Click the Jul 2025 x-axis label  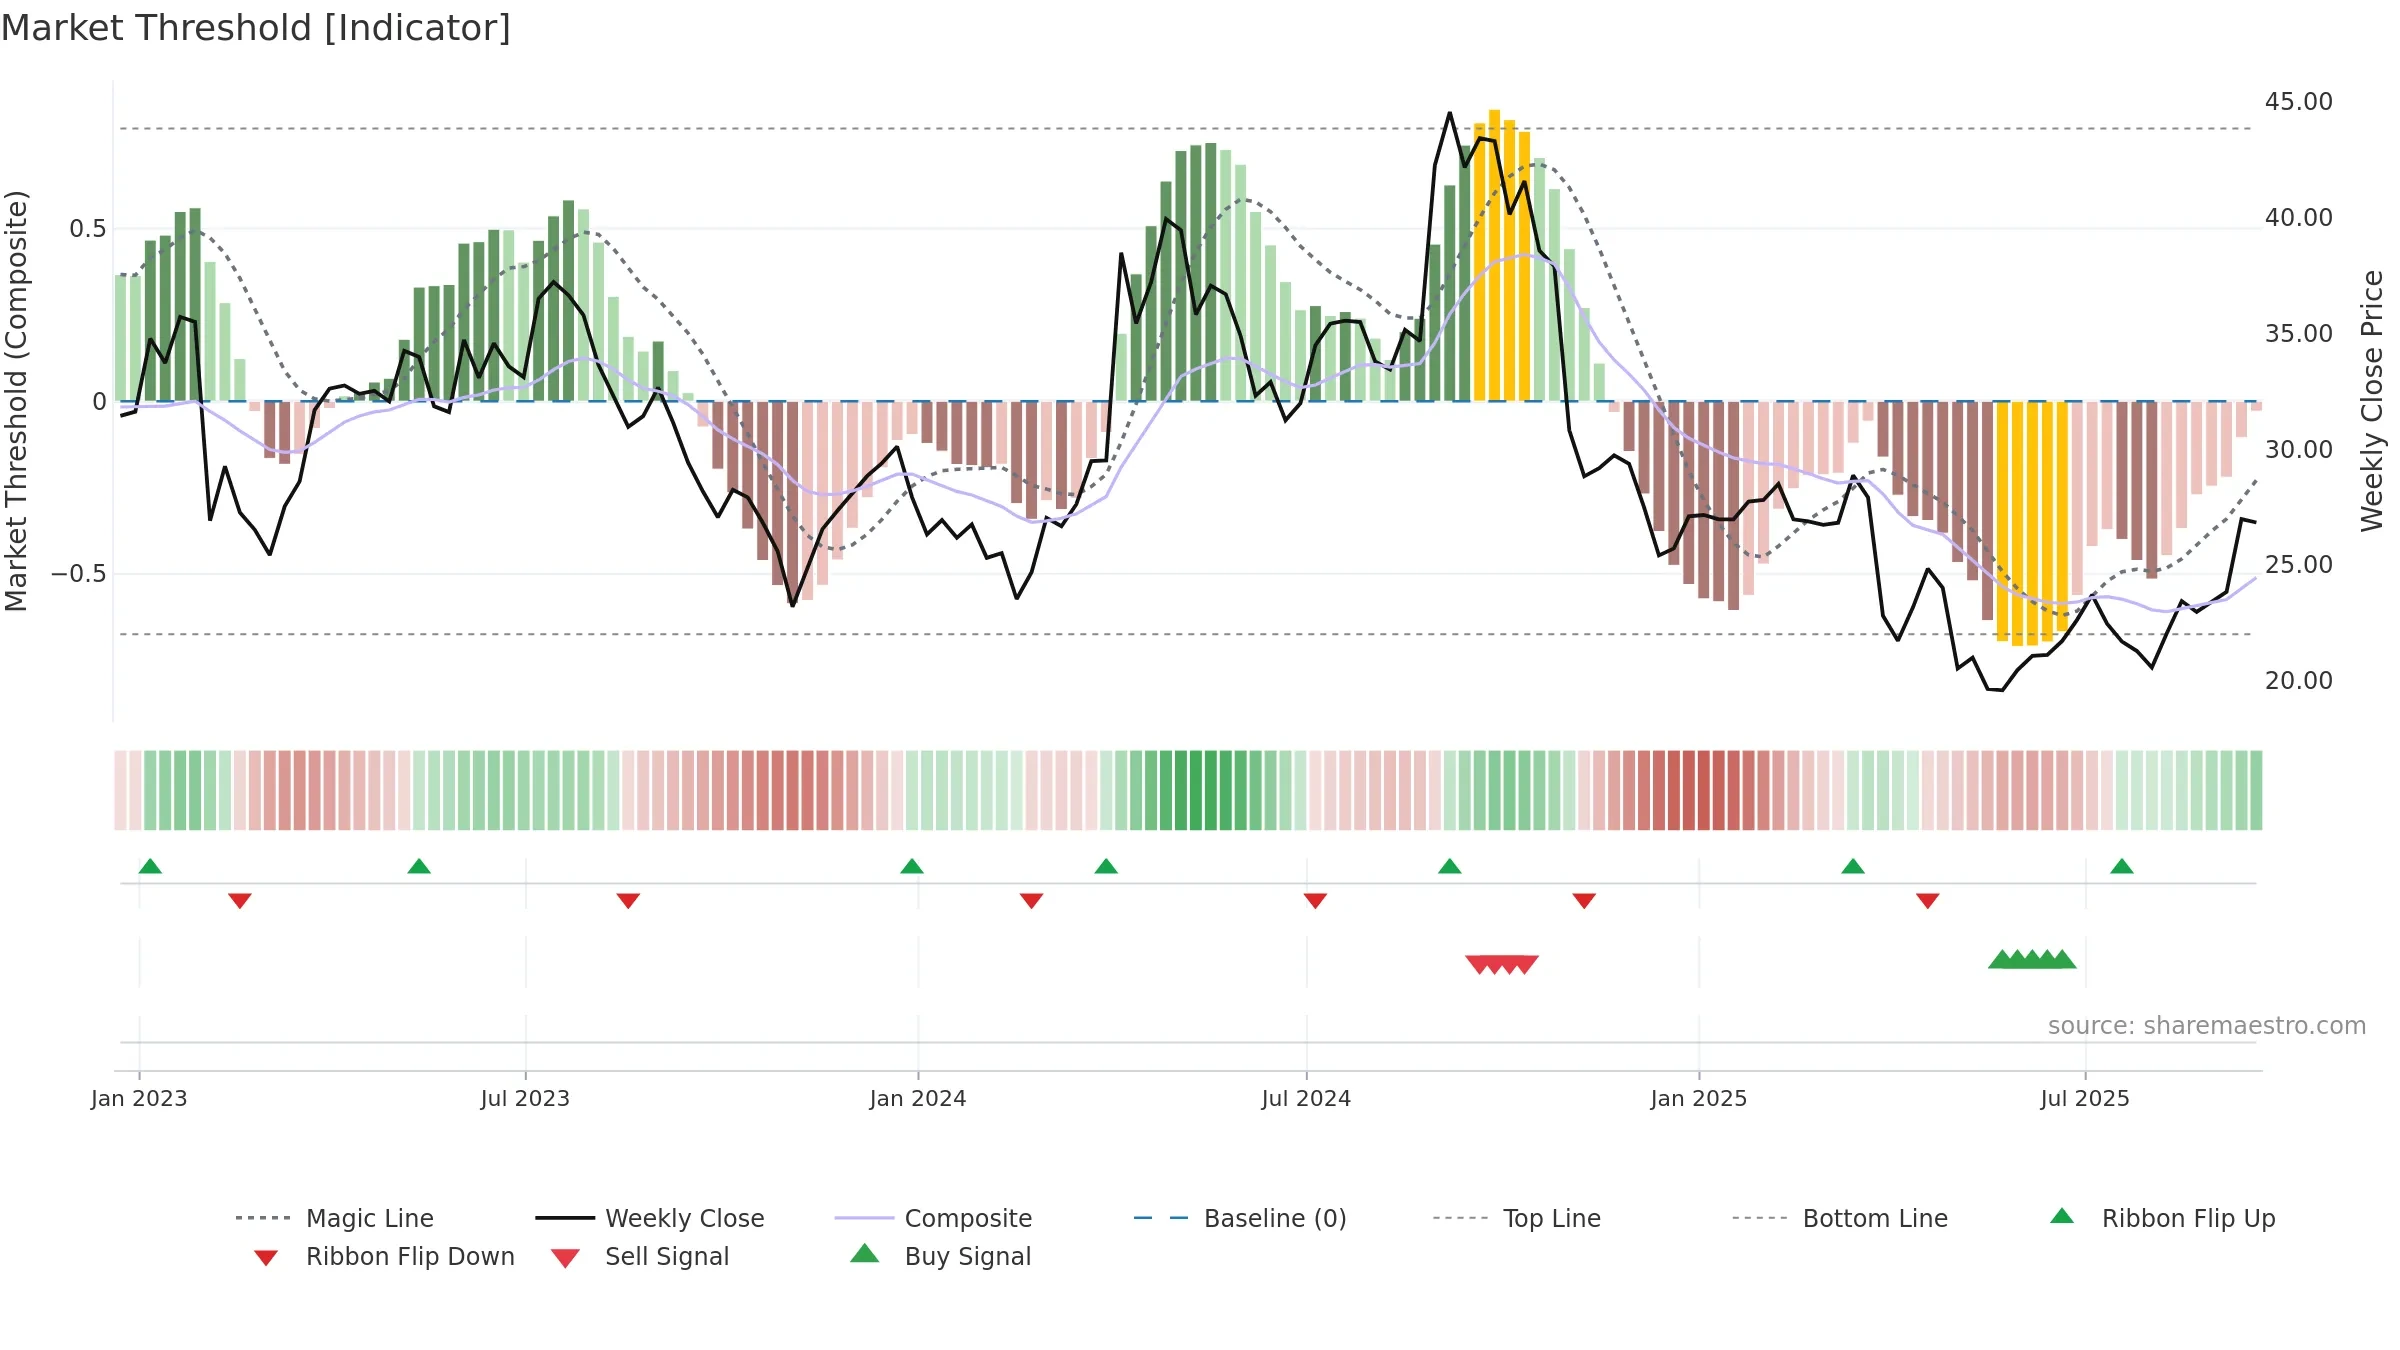tap(2085, 1098)
